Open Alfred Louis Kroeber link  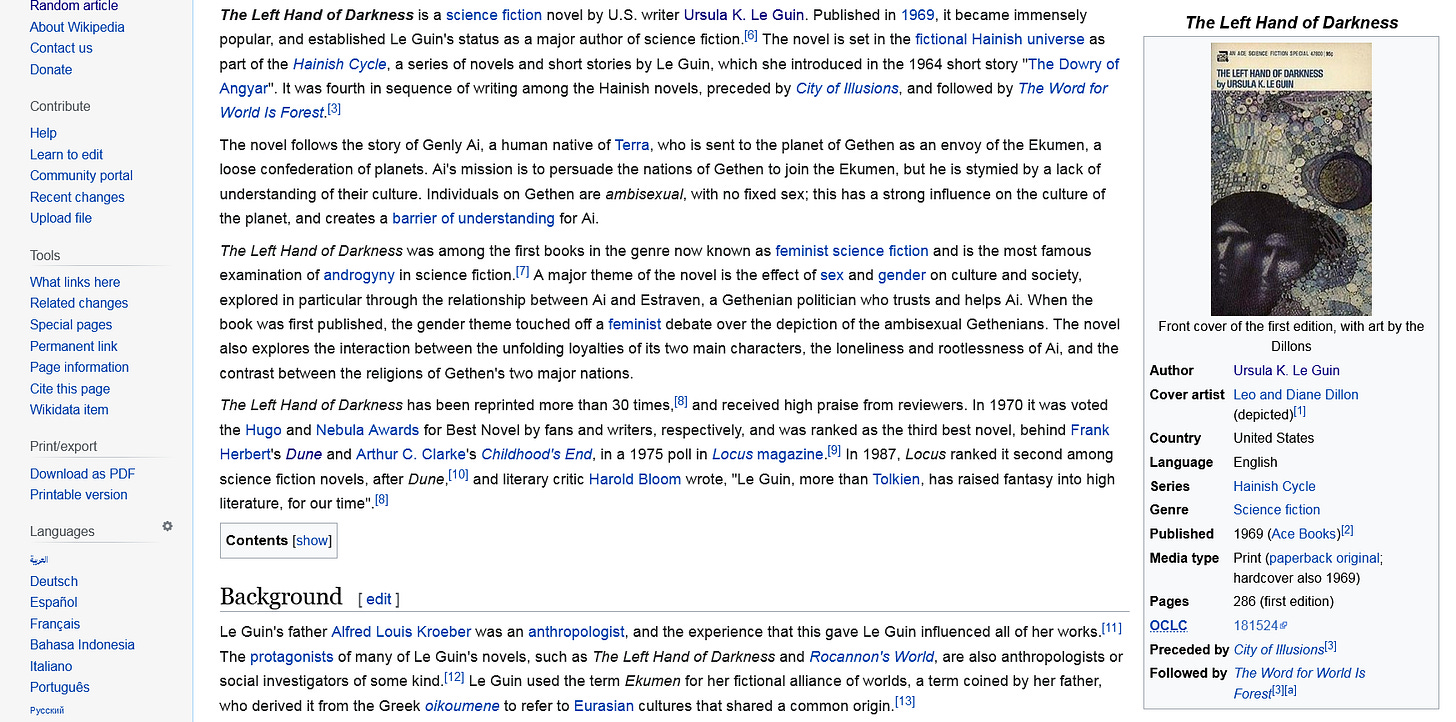coord(401,632)
